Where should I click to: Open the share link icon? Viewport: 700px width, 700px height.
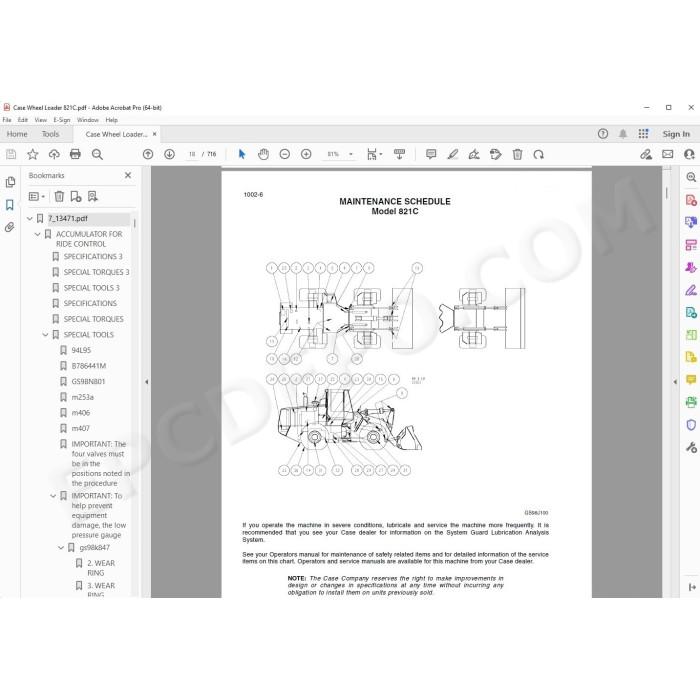(646, 154)
